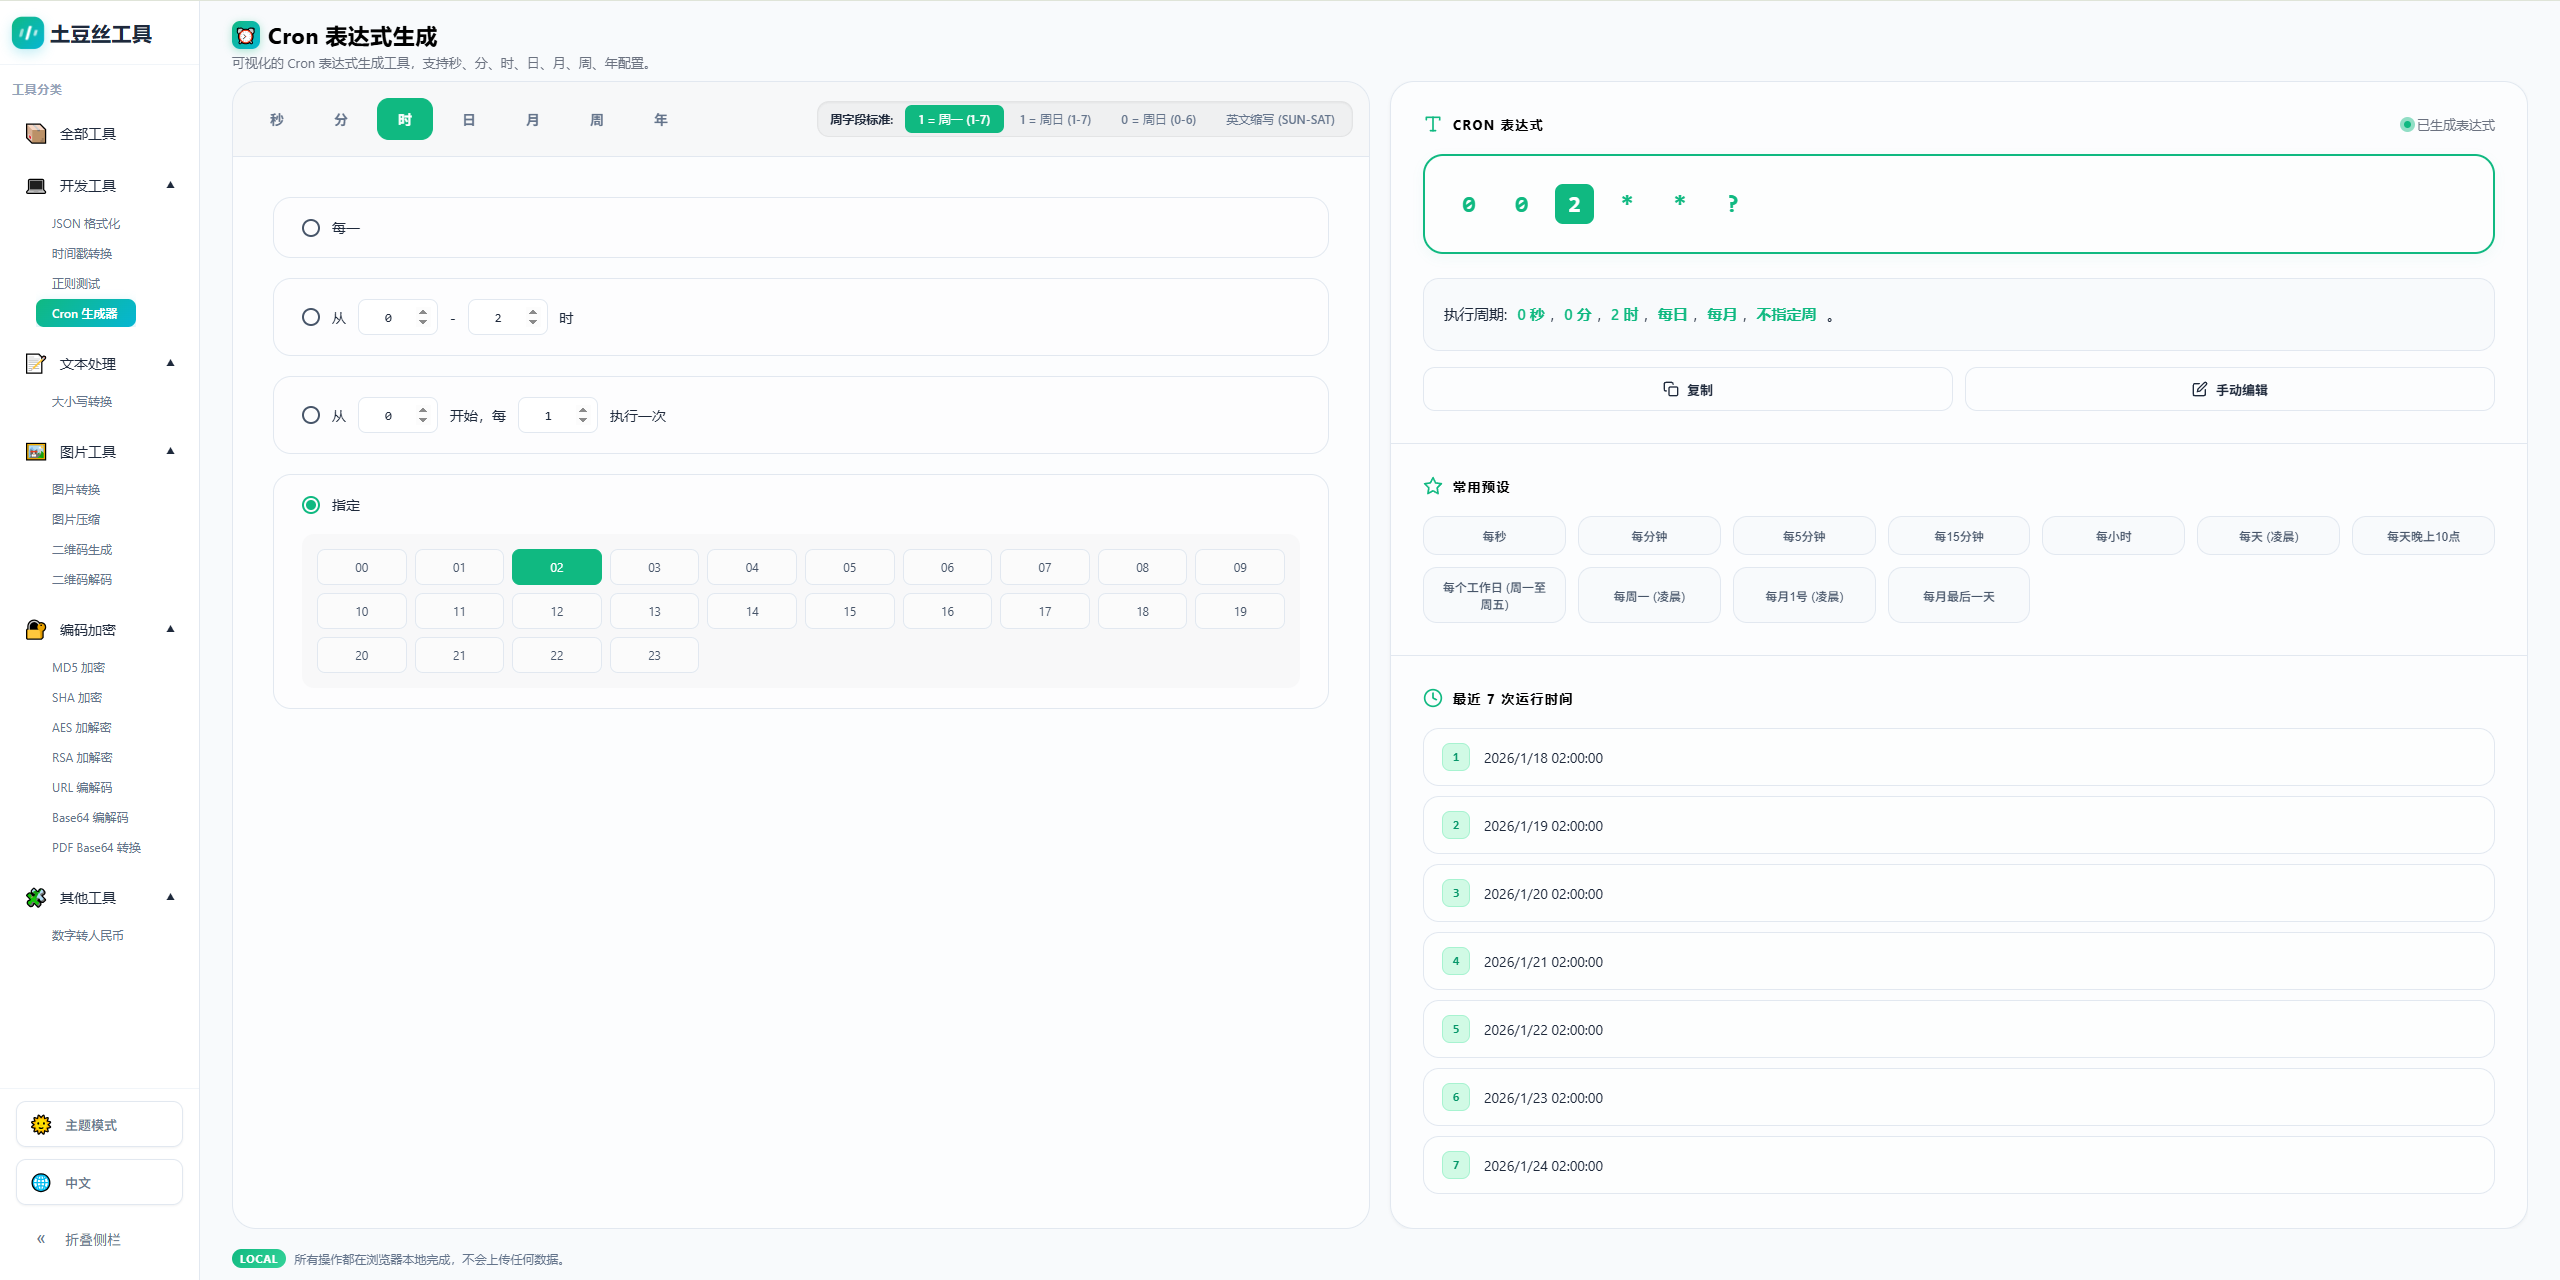Click the 中文 language globe icon
Screen dimensions: 2560x1280
41,1183
